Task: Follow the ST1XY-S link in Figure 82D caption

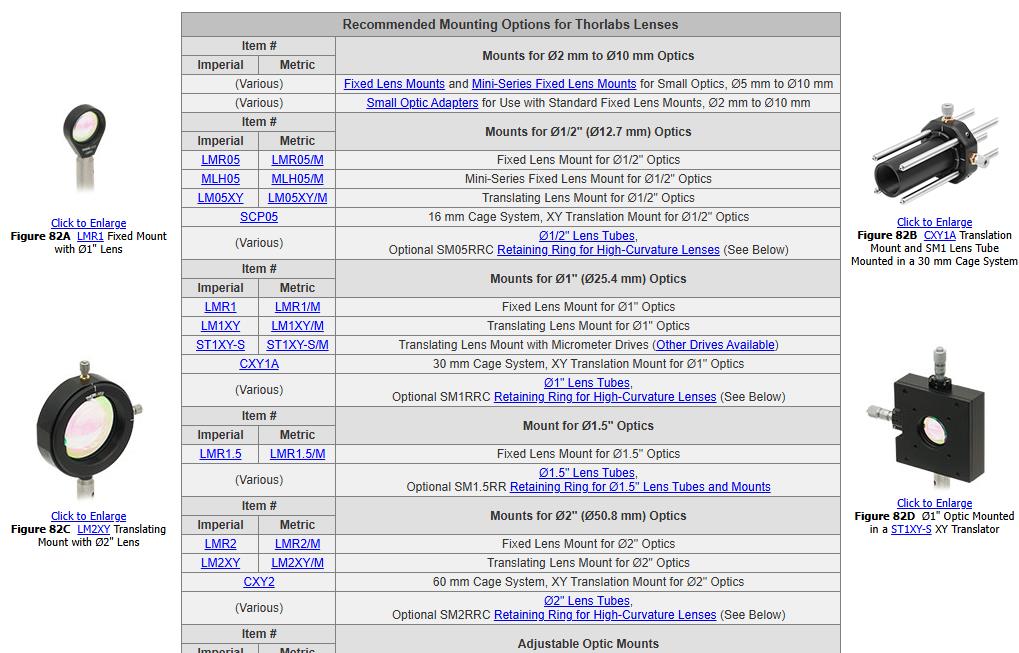Action: [911, 529]
